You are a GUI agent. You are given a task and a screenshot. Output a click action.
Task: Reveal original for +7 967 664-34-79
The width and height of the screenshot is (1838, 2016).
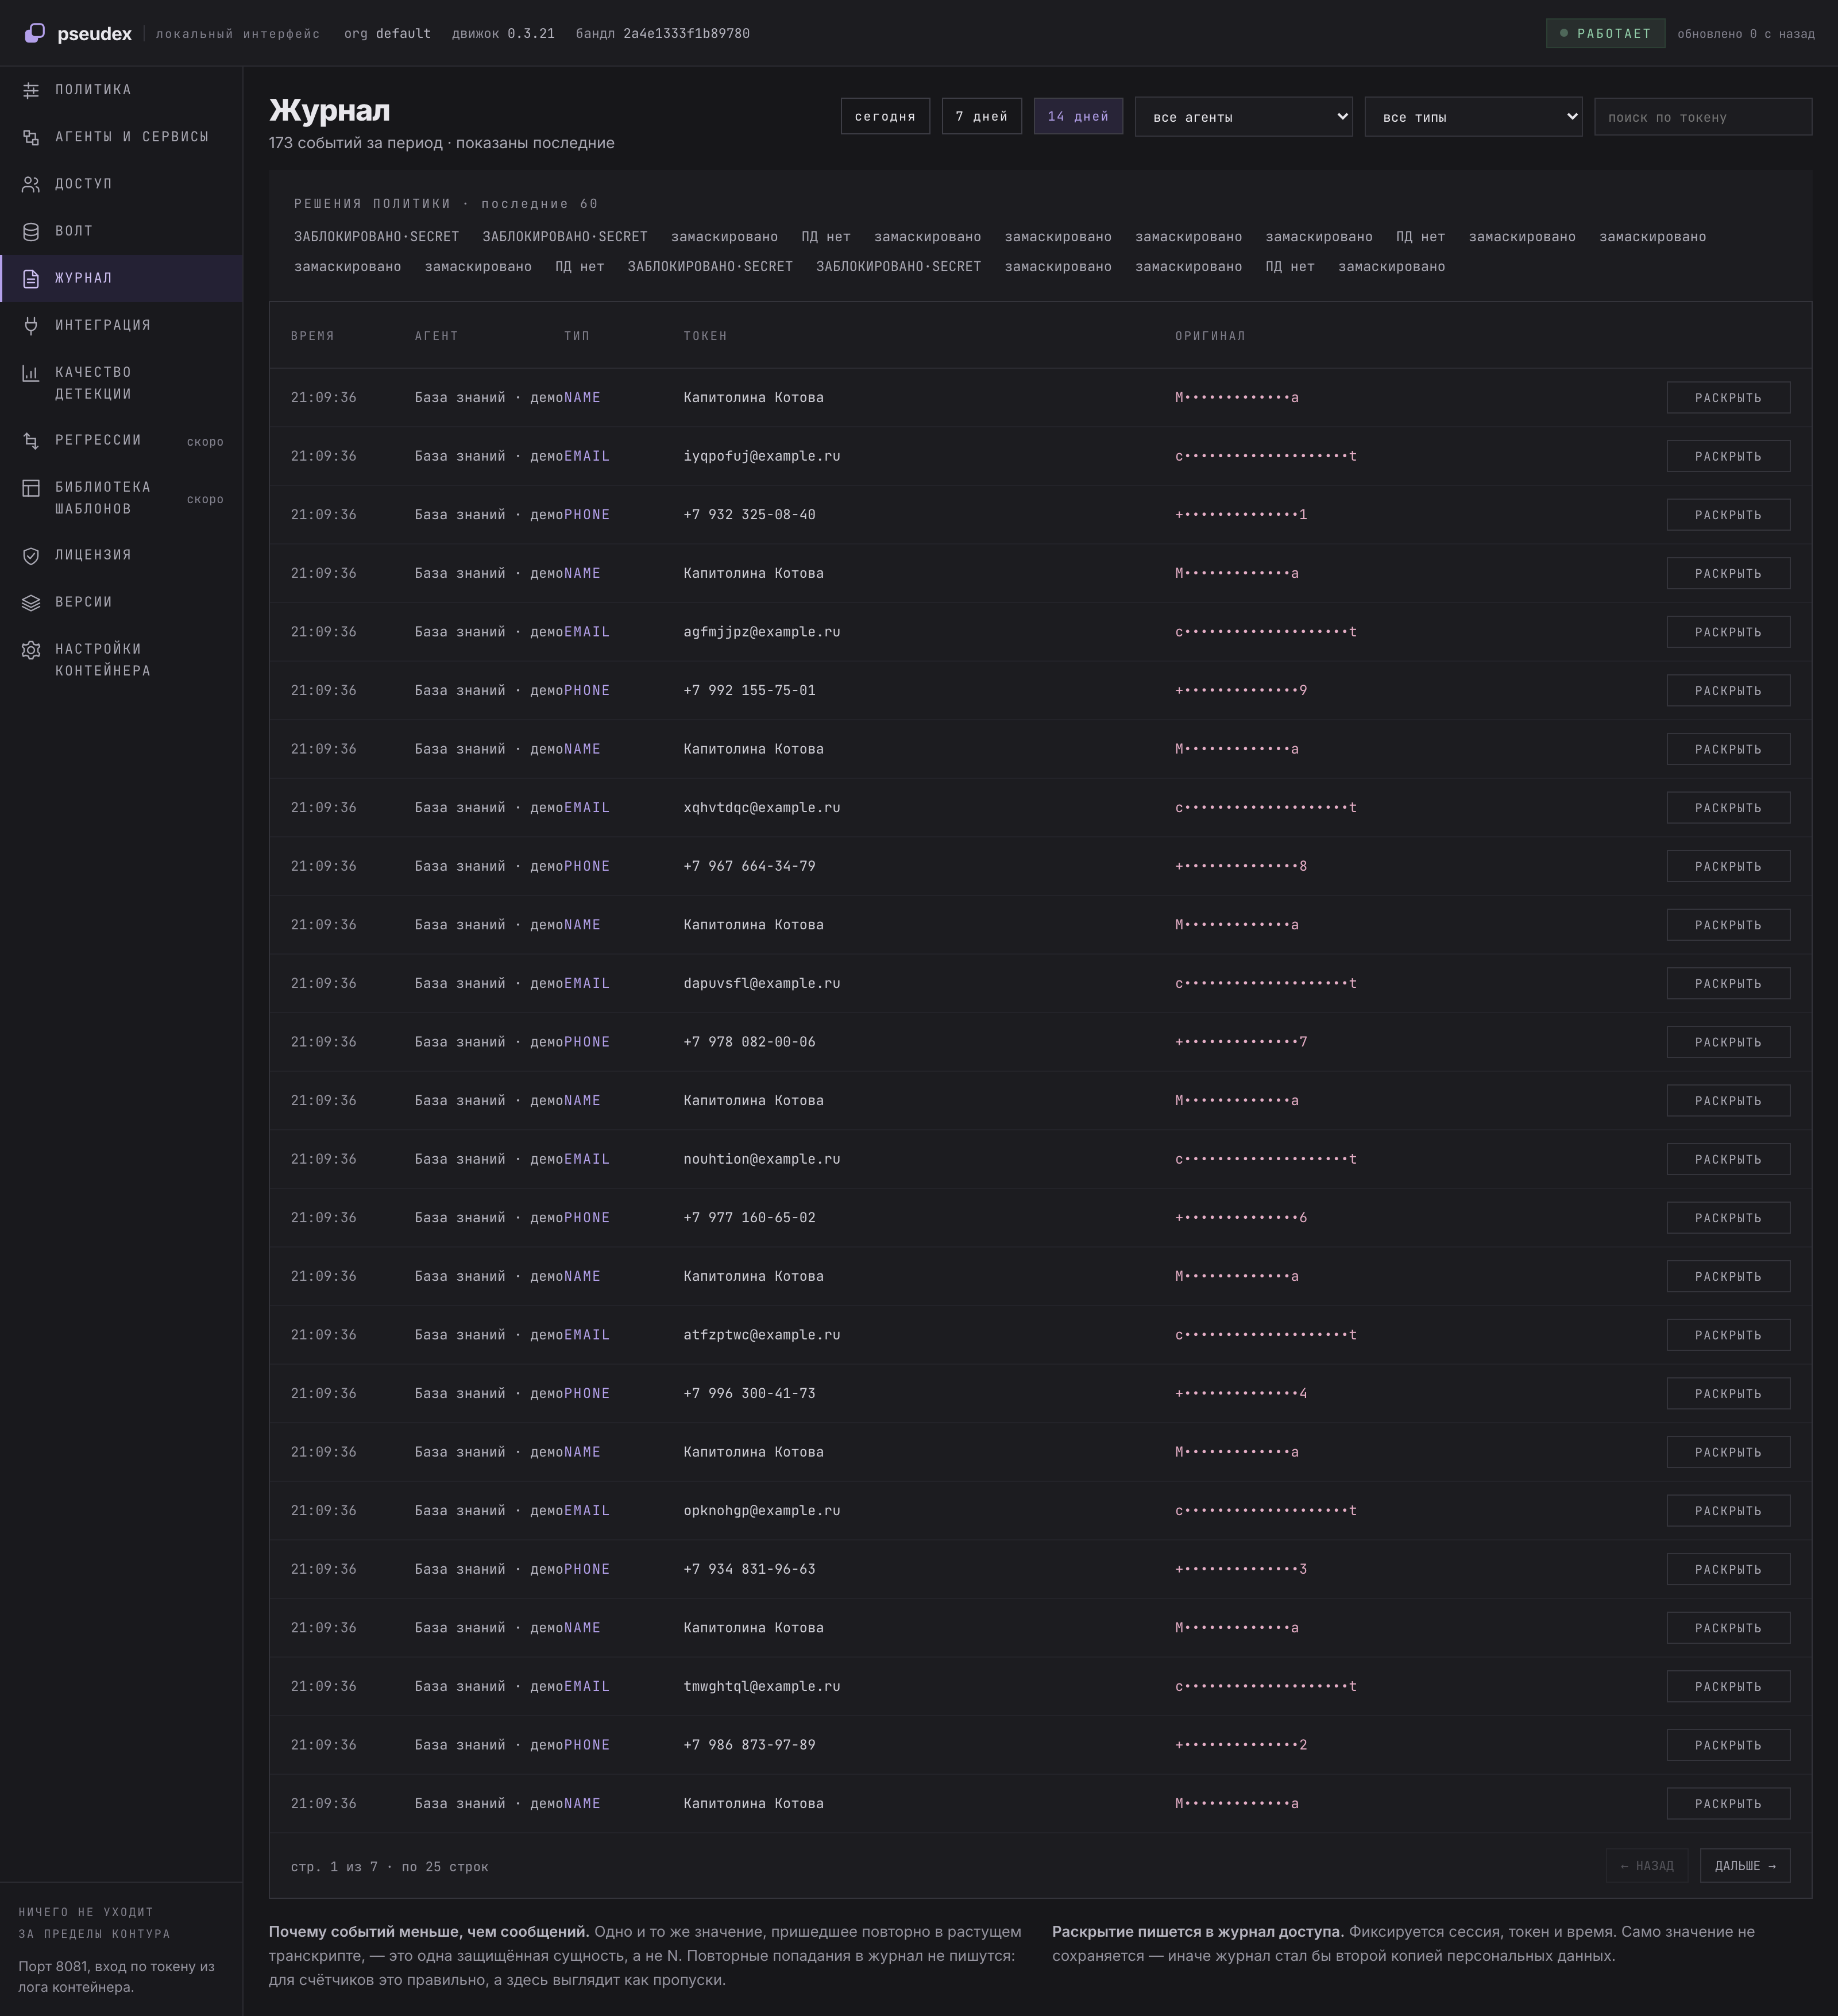(1728, 866)
